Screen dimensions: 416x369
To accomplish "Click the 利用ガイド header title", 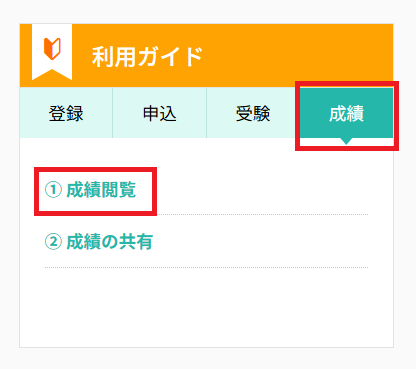I will [147, 57].
